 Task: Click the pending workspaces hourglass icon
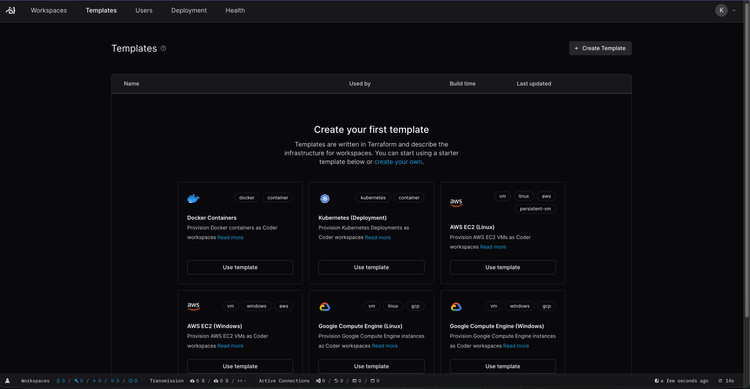coord(58,381)
